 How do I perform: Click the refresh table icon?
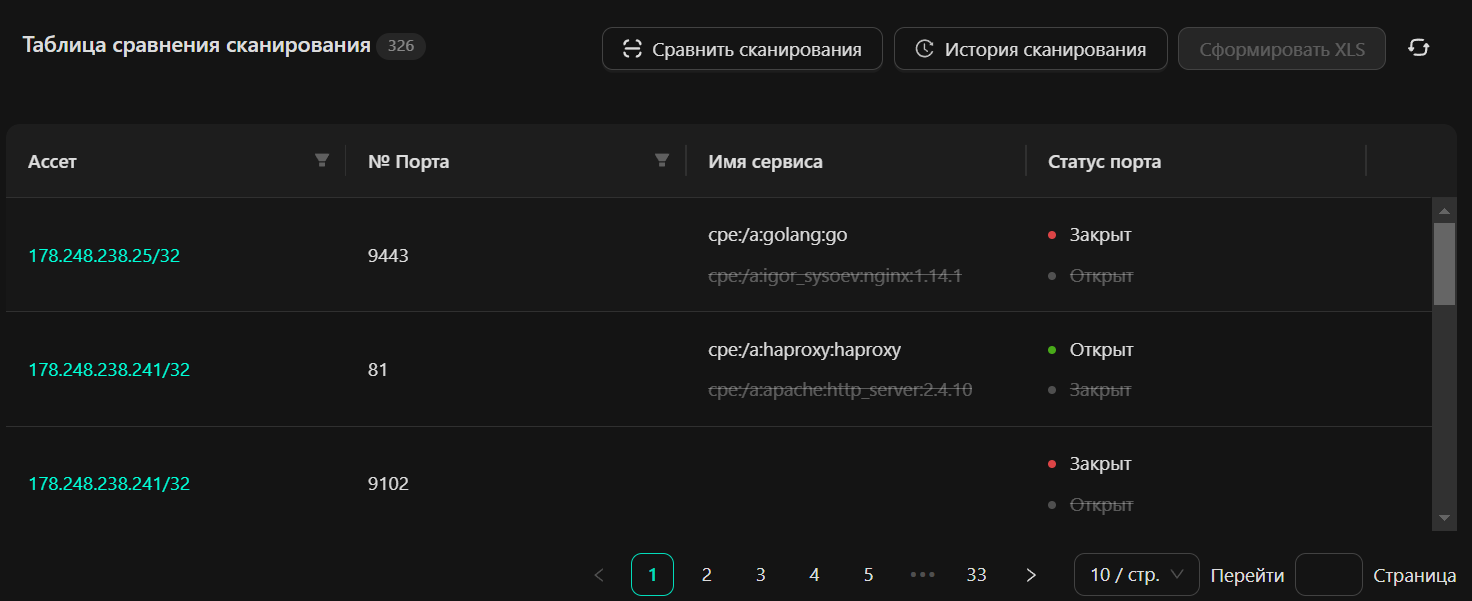coord(1418,48)
